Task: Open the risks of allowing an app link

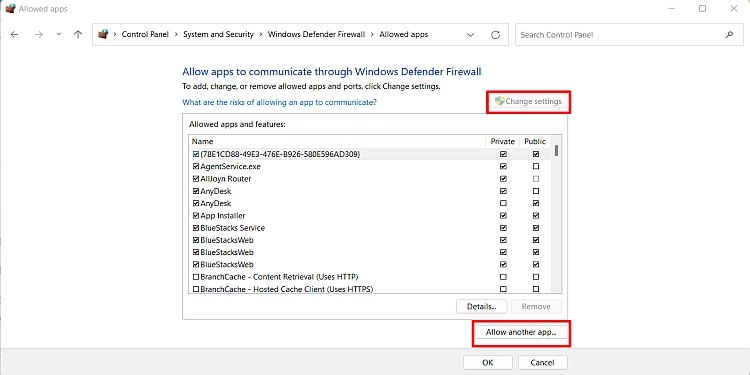Action: click(x=279, y=102)
